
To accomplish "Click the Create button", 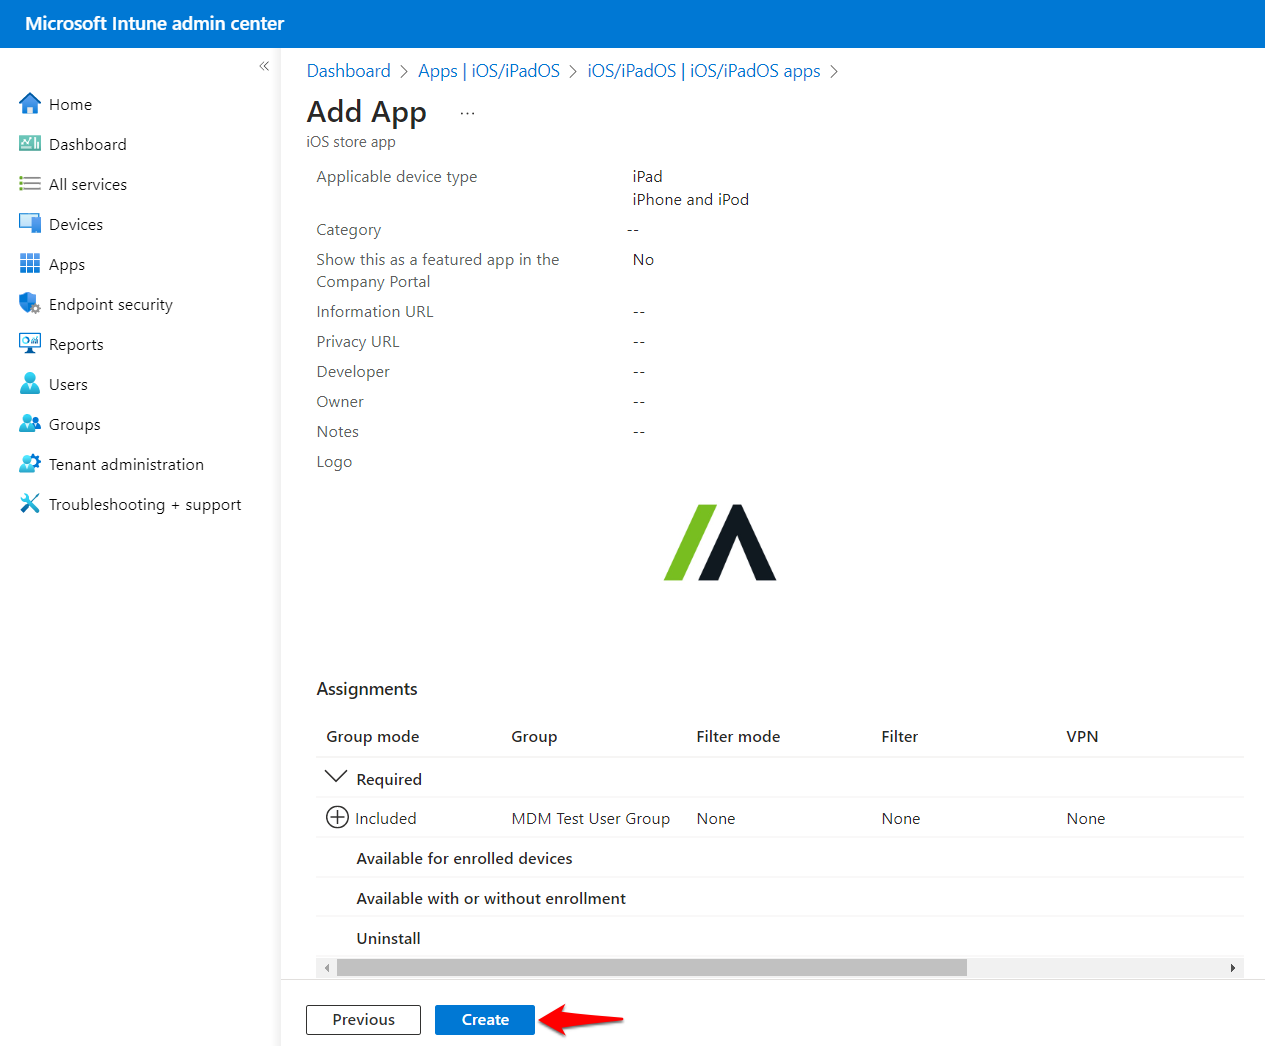I will (x=485, y=1019).
